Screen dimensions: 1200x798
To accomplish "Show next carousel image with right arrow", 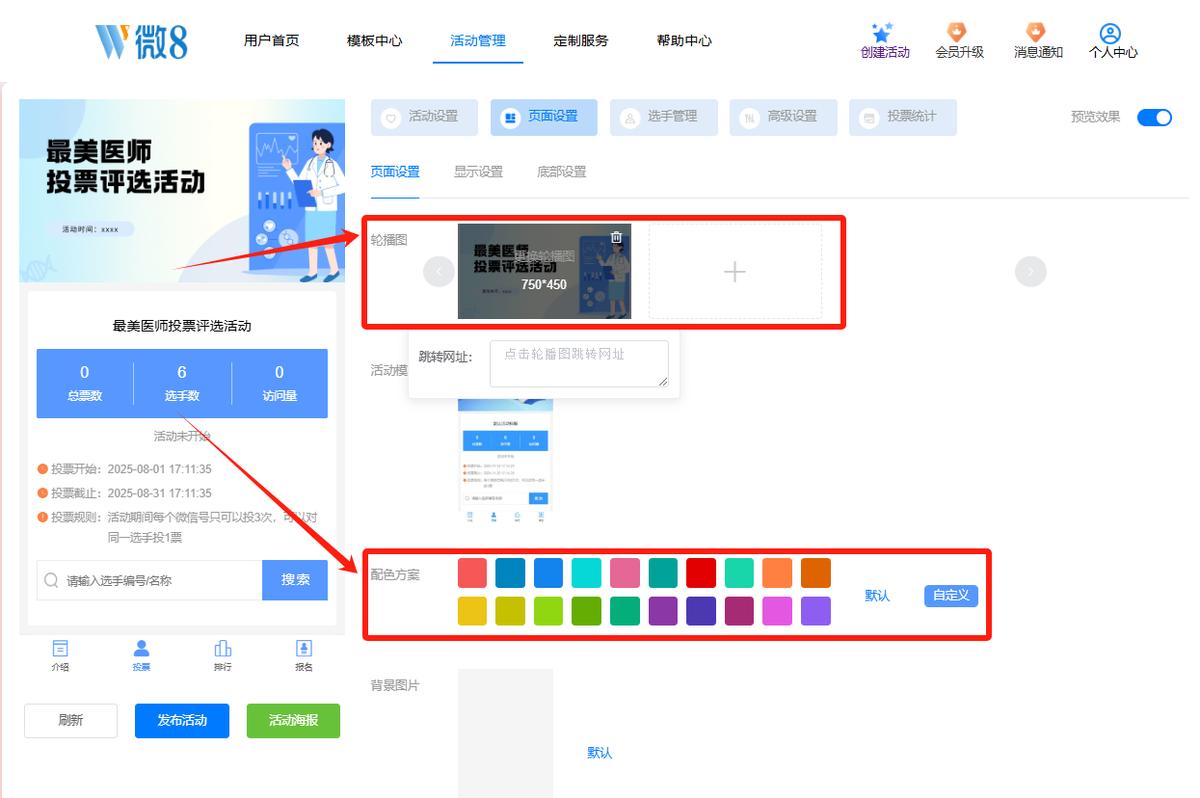I will pos(1030,271).
